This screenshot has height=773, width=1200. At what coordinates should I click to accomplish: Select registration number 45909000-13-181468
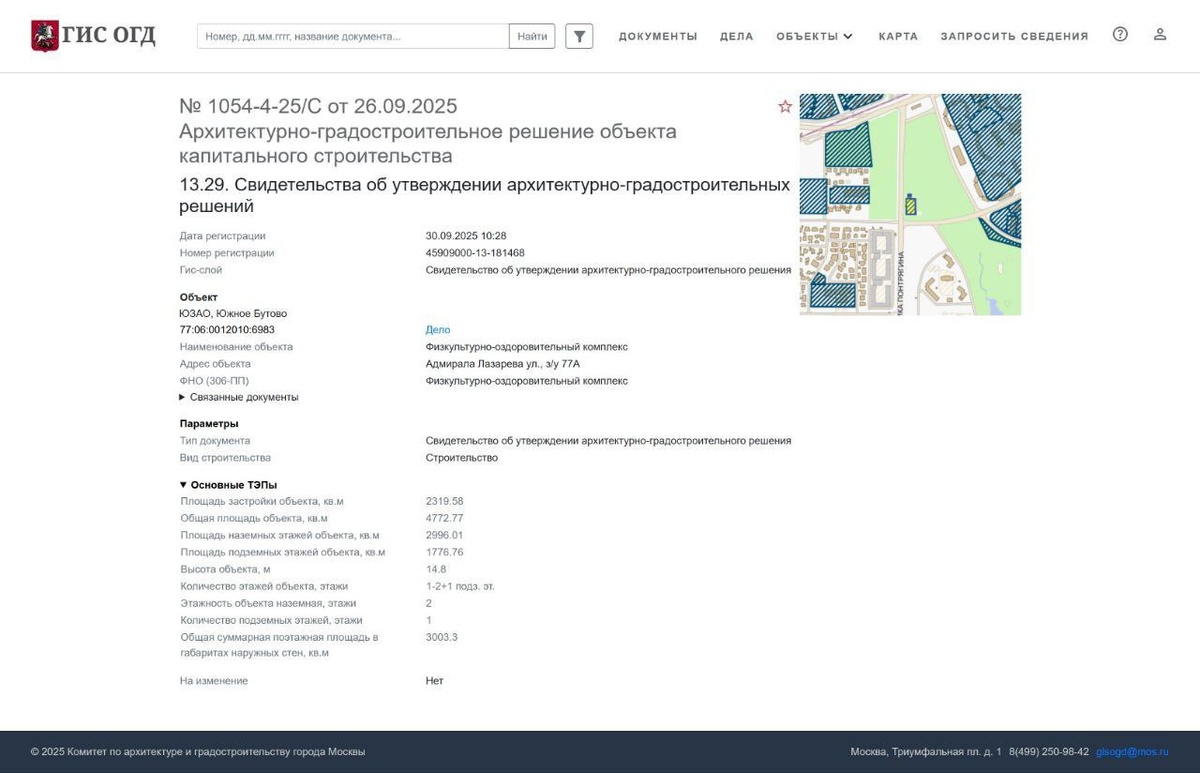(x=475, y=253)
